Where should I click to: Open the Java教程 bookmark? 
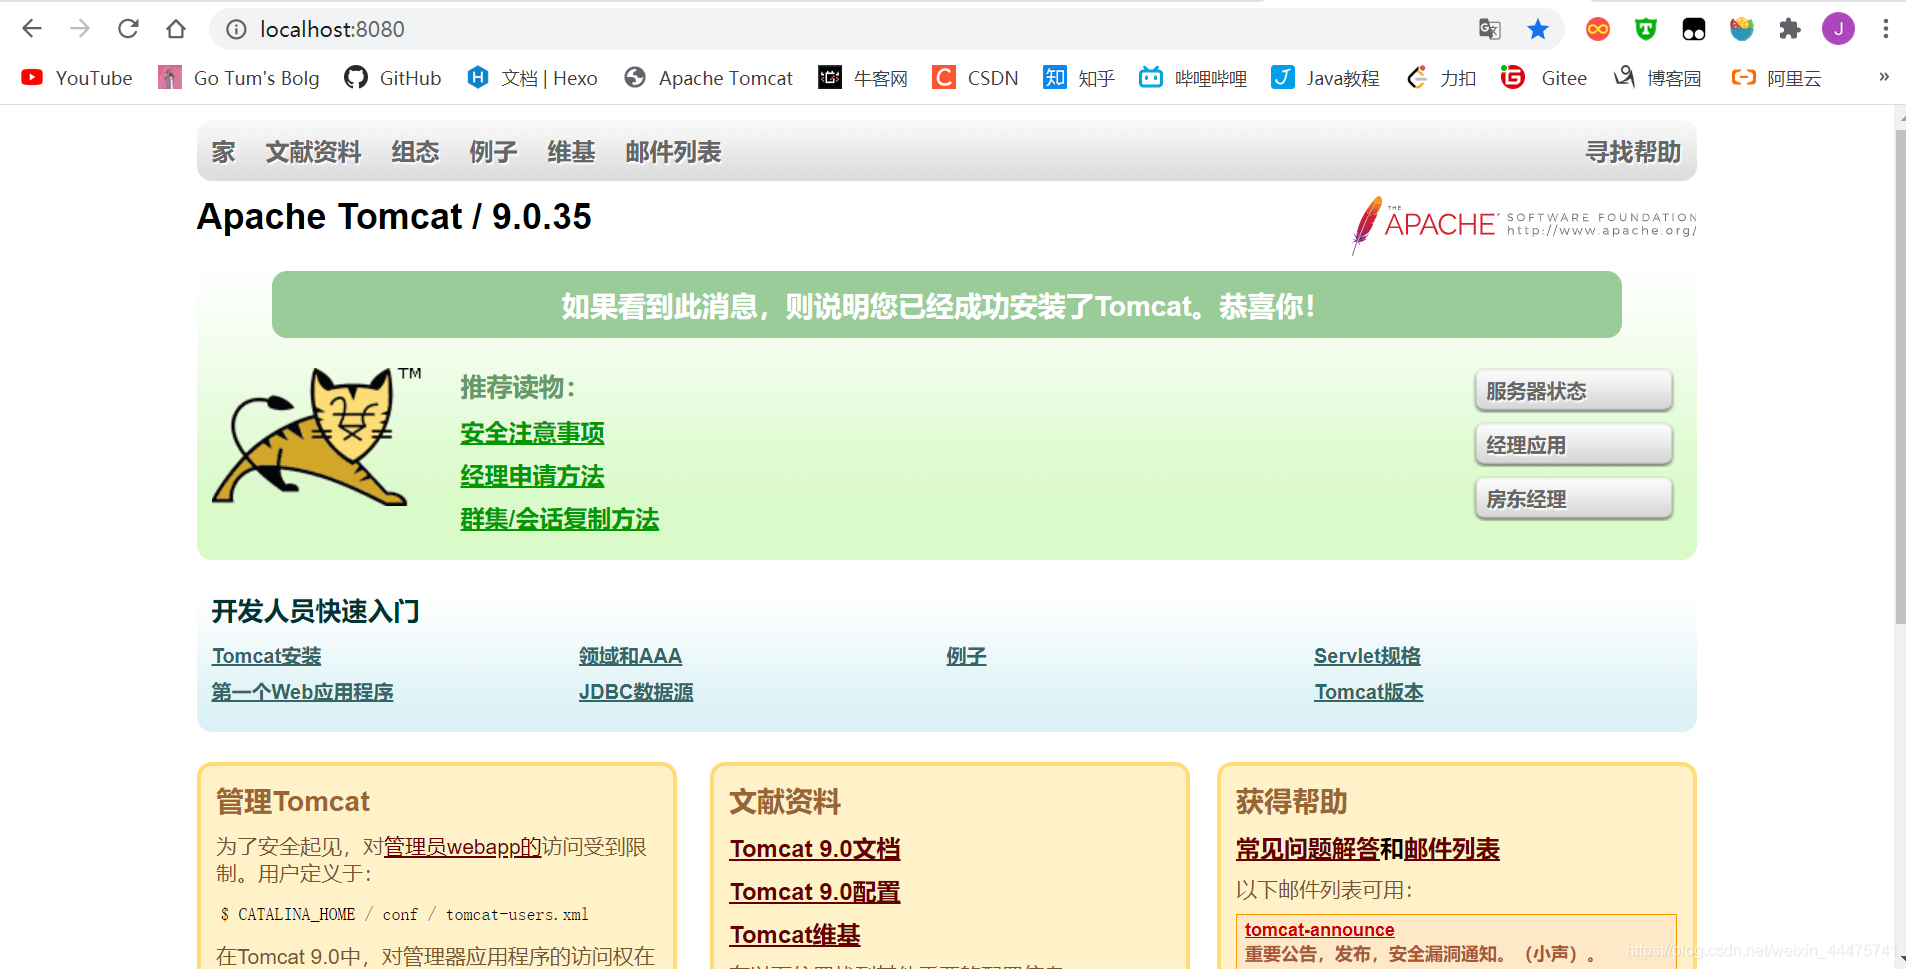pos(1325,78)
